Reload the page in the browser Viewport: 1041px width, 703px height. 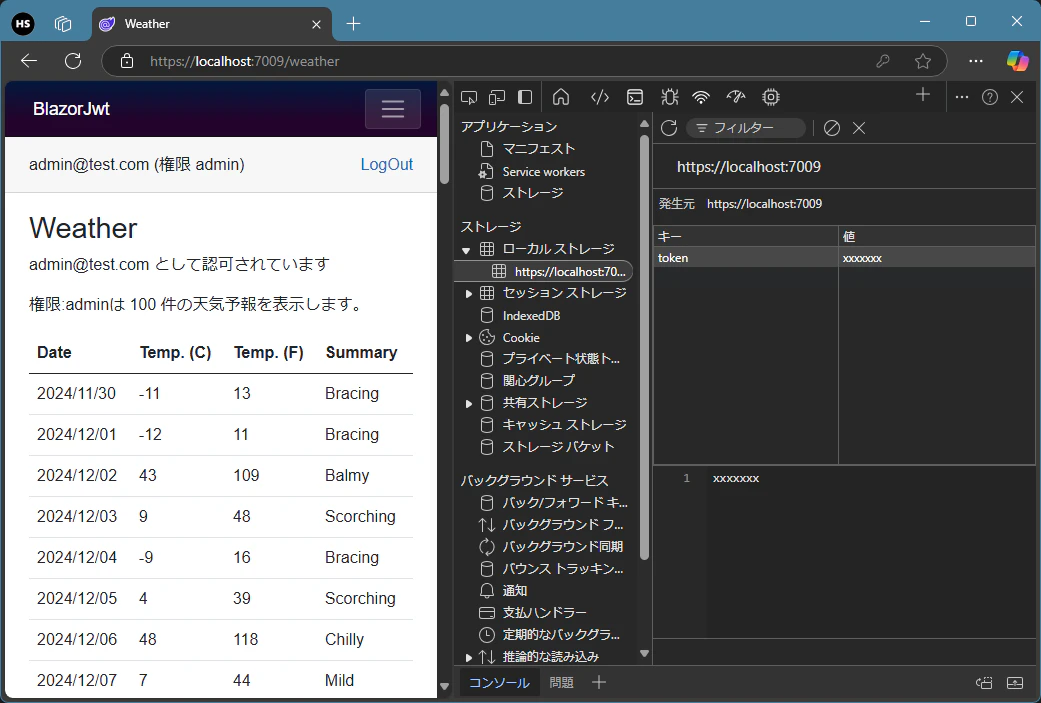pos(73,61)
